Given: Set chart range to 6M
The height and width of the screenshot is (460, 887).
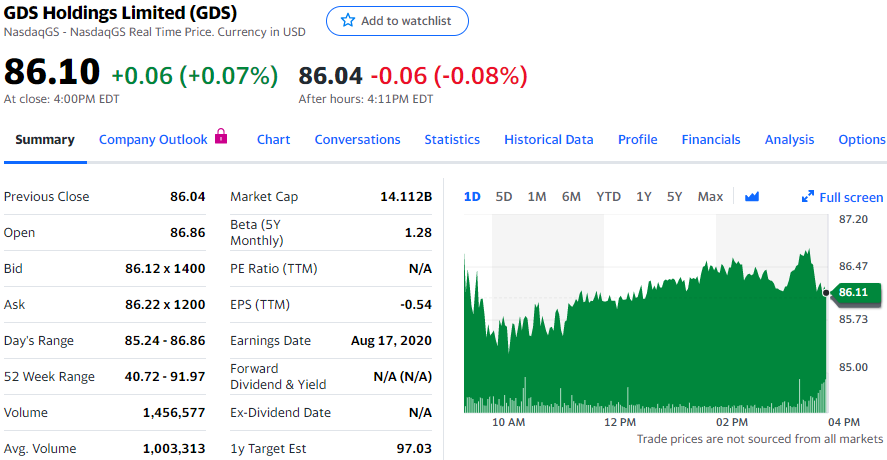Looking at the screenshot, I should [571, 197].
